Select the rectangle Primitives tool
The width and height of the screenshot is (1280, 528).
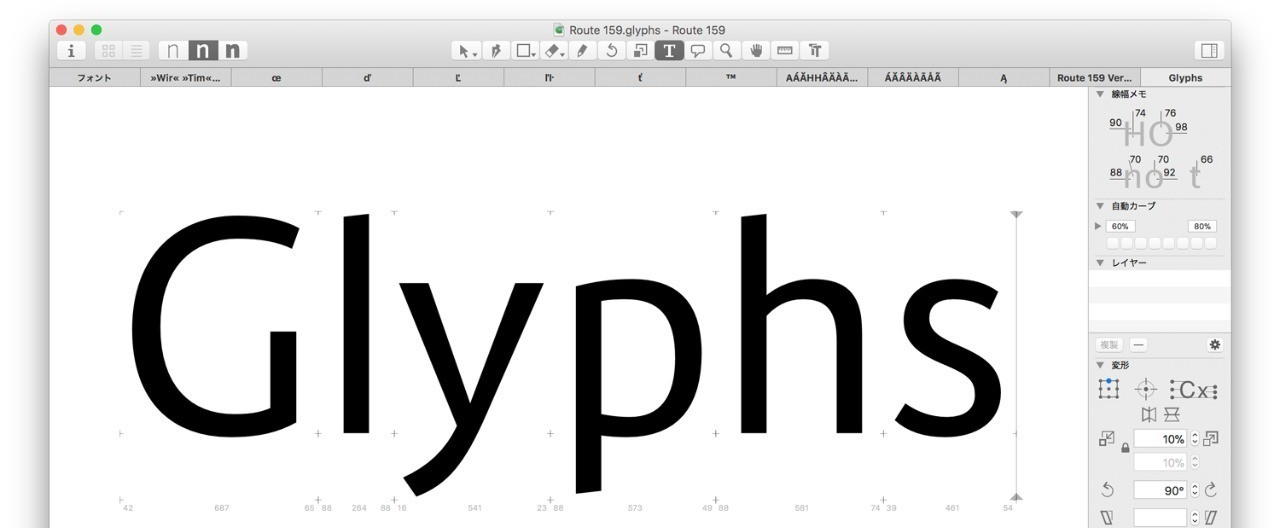[x=525, y=50]
